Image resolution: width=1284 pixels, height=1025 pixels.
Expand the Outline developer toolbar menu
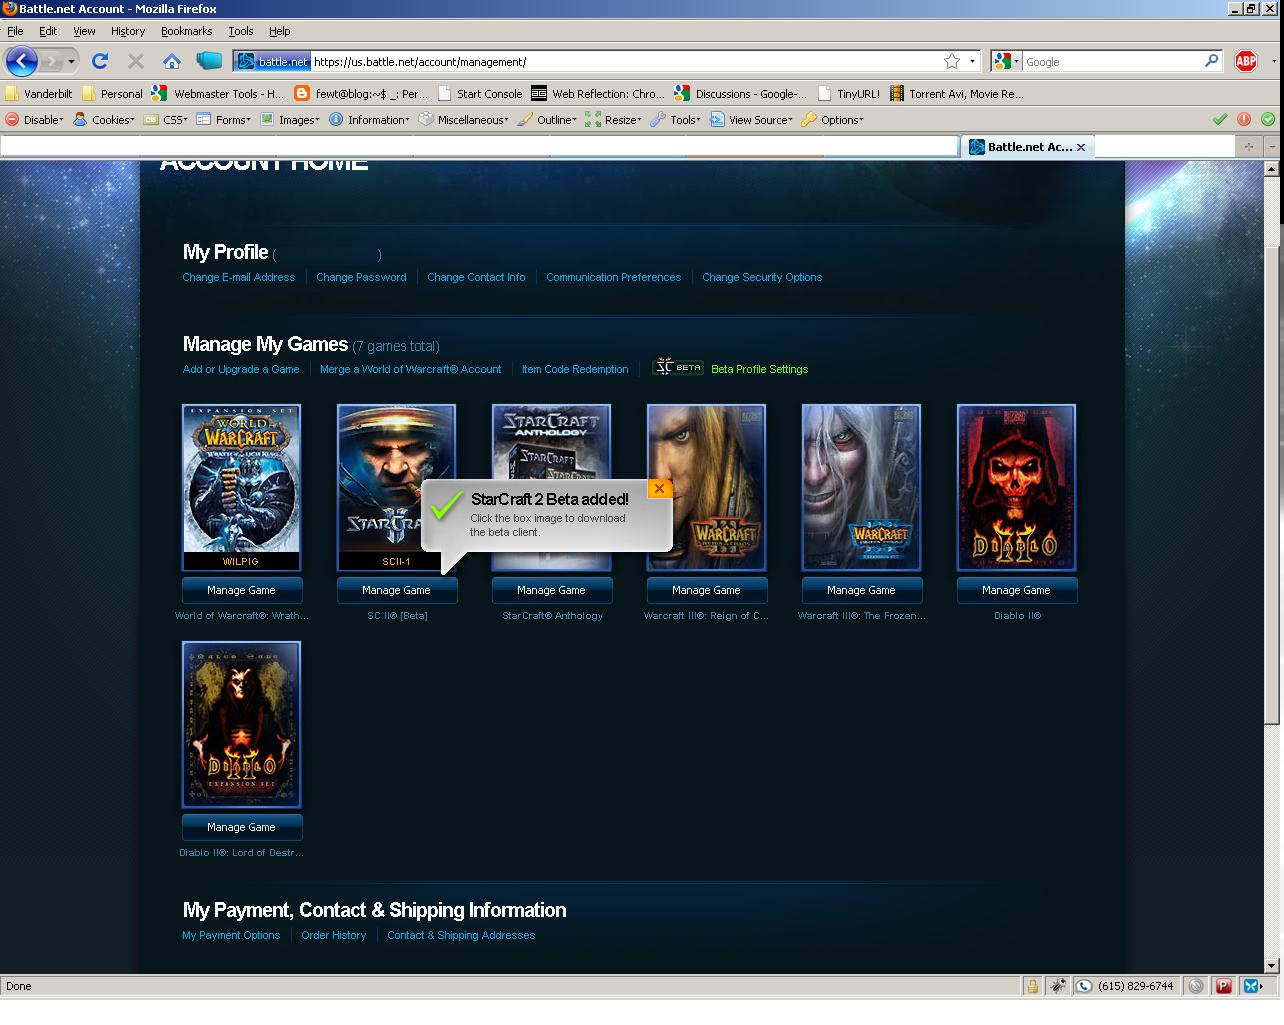pos(547,120)
